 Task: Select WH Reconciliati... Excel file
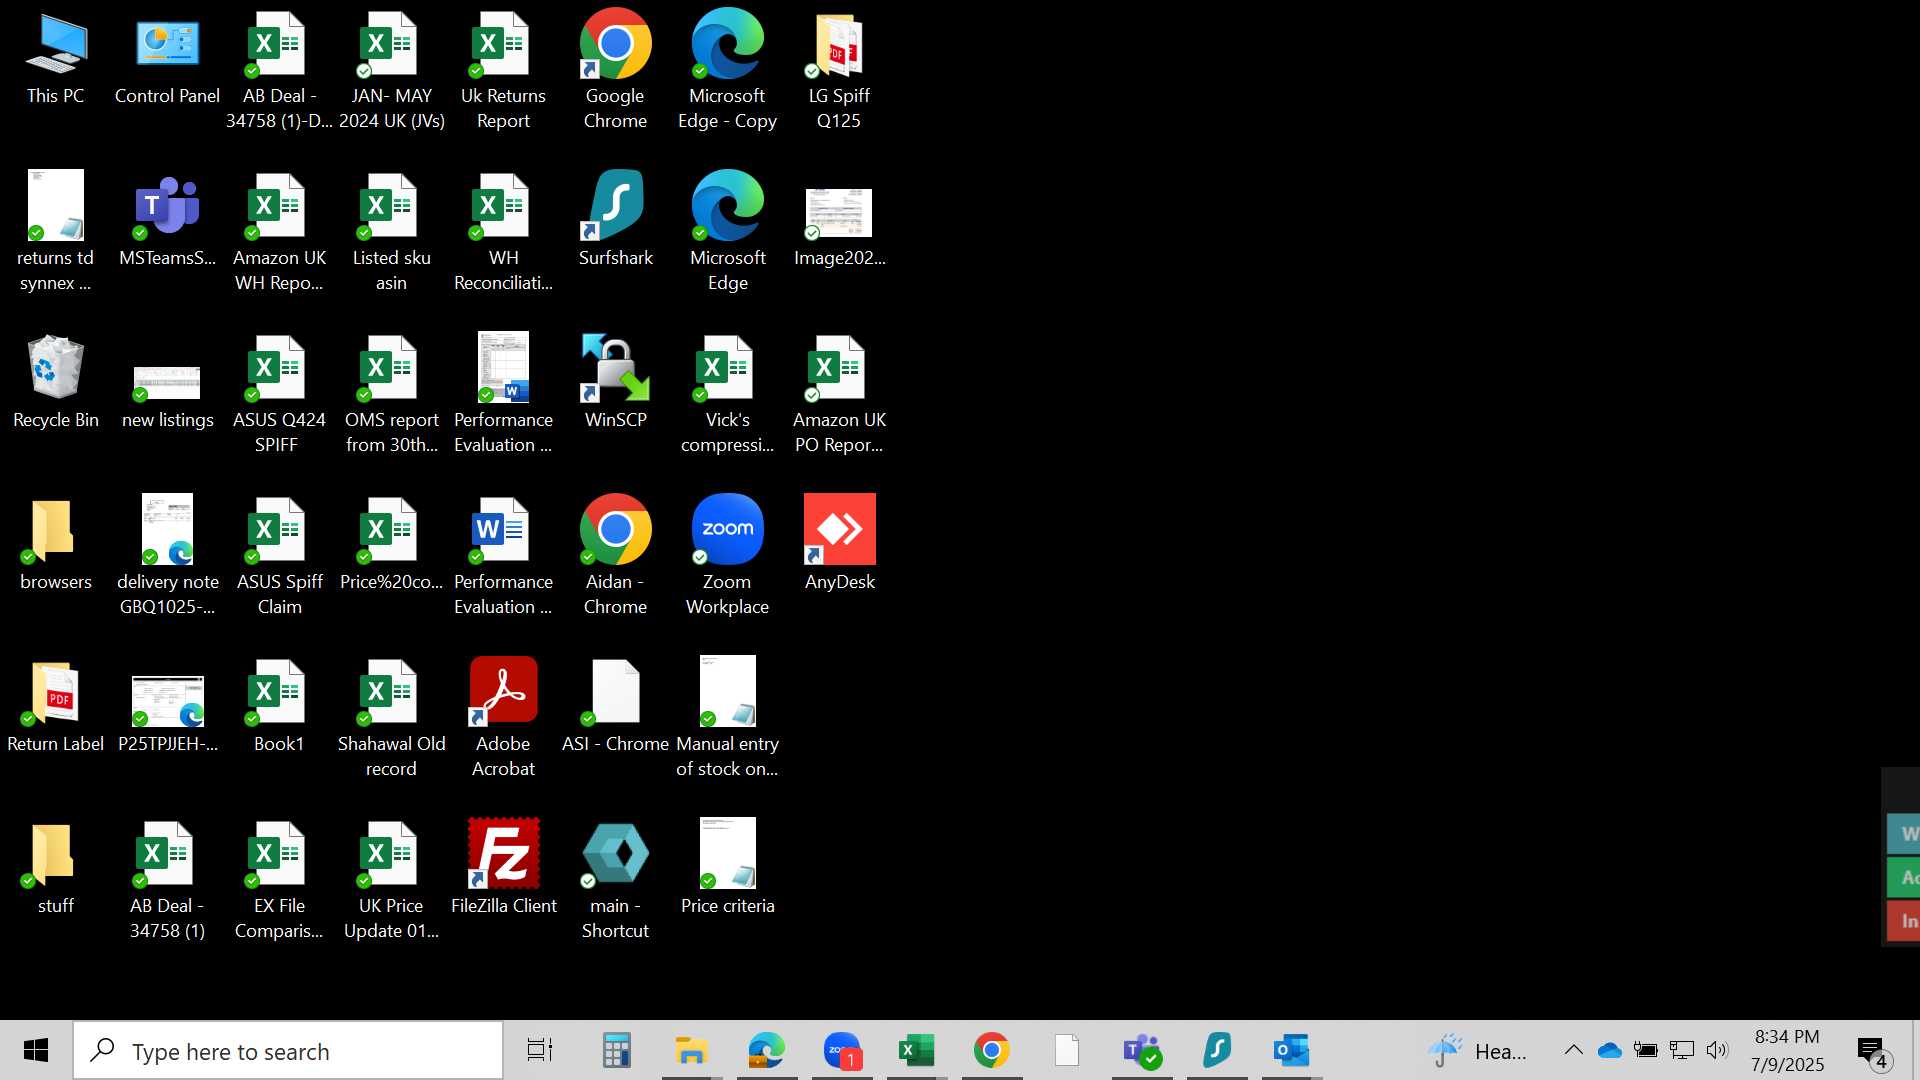[x=503, y=232]
